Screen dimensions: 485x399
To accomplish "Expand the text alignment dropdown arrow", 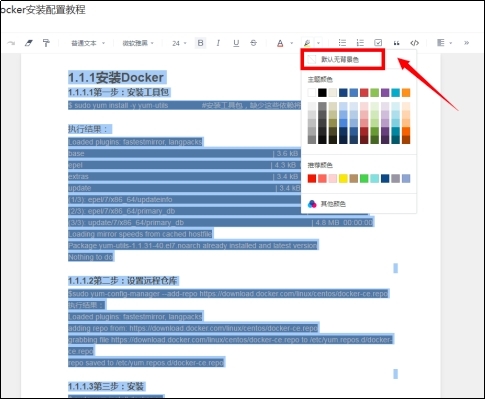I will pos(451,43).
